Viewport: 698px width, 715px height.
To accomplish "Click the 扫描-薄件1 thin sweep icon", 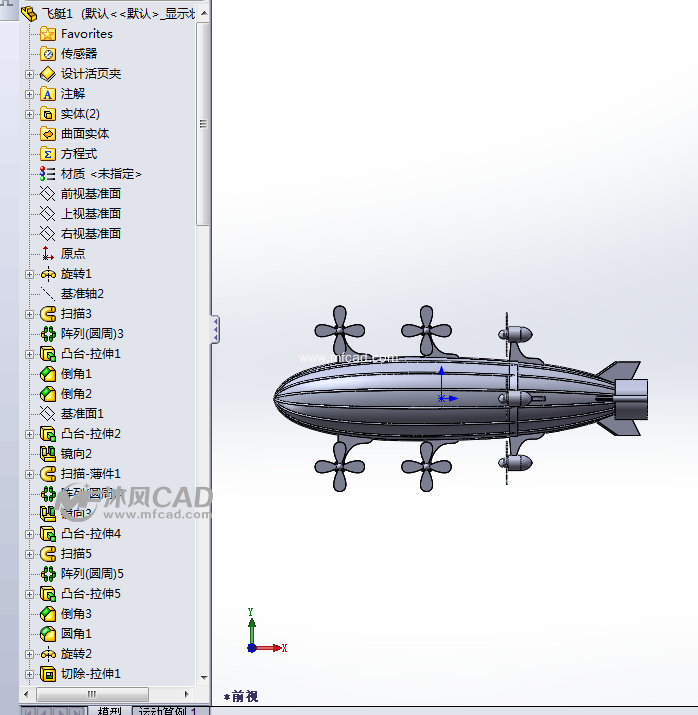I will [48, 474].
